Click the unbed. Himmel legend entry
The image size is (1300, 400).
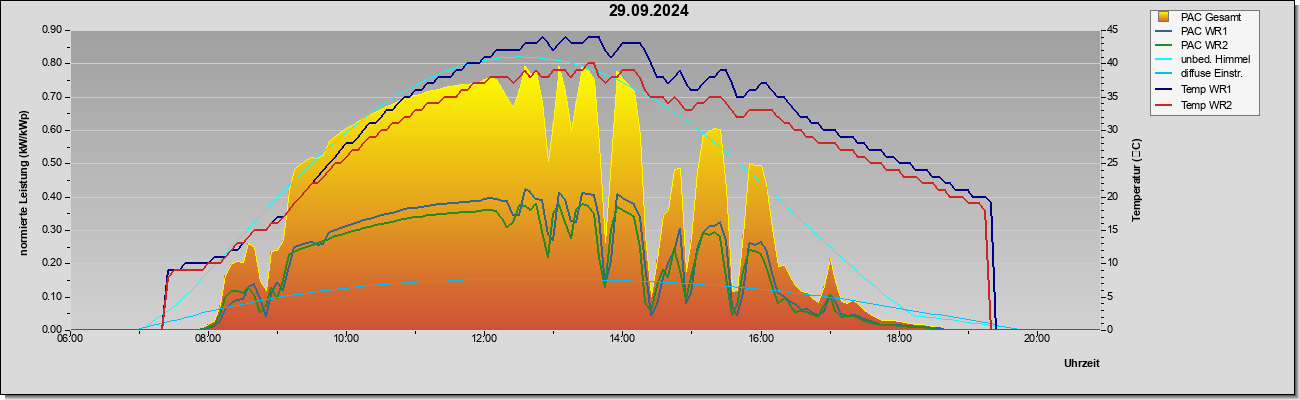1200,60
